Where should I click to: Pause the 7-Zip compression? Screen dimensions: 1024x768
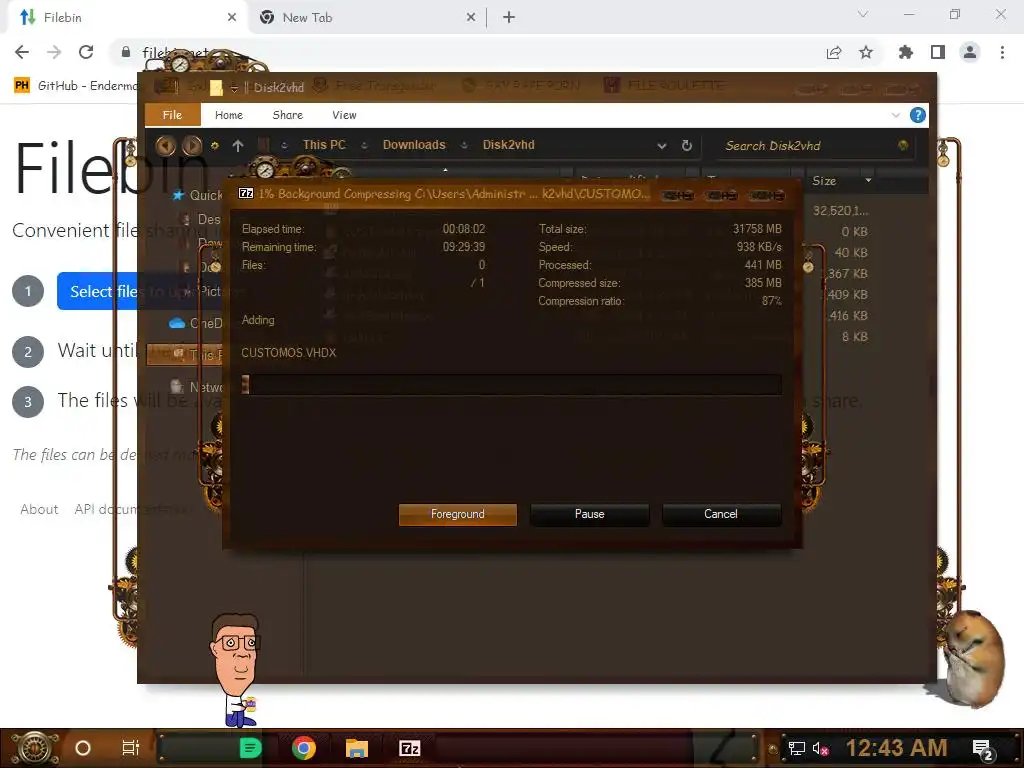589,514
